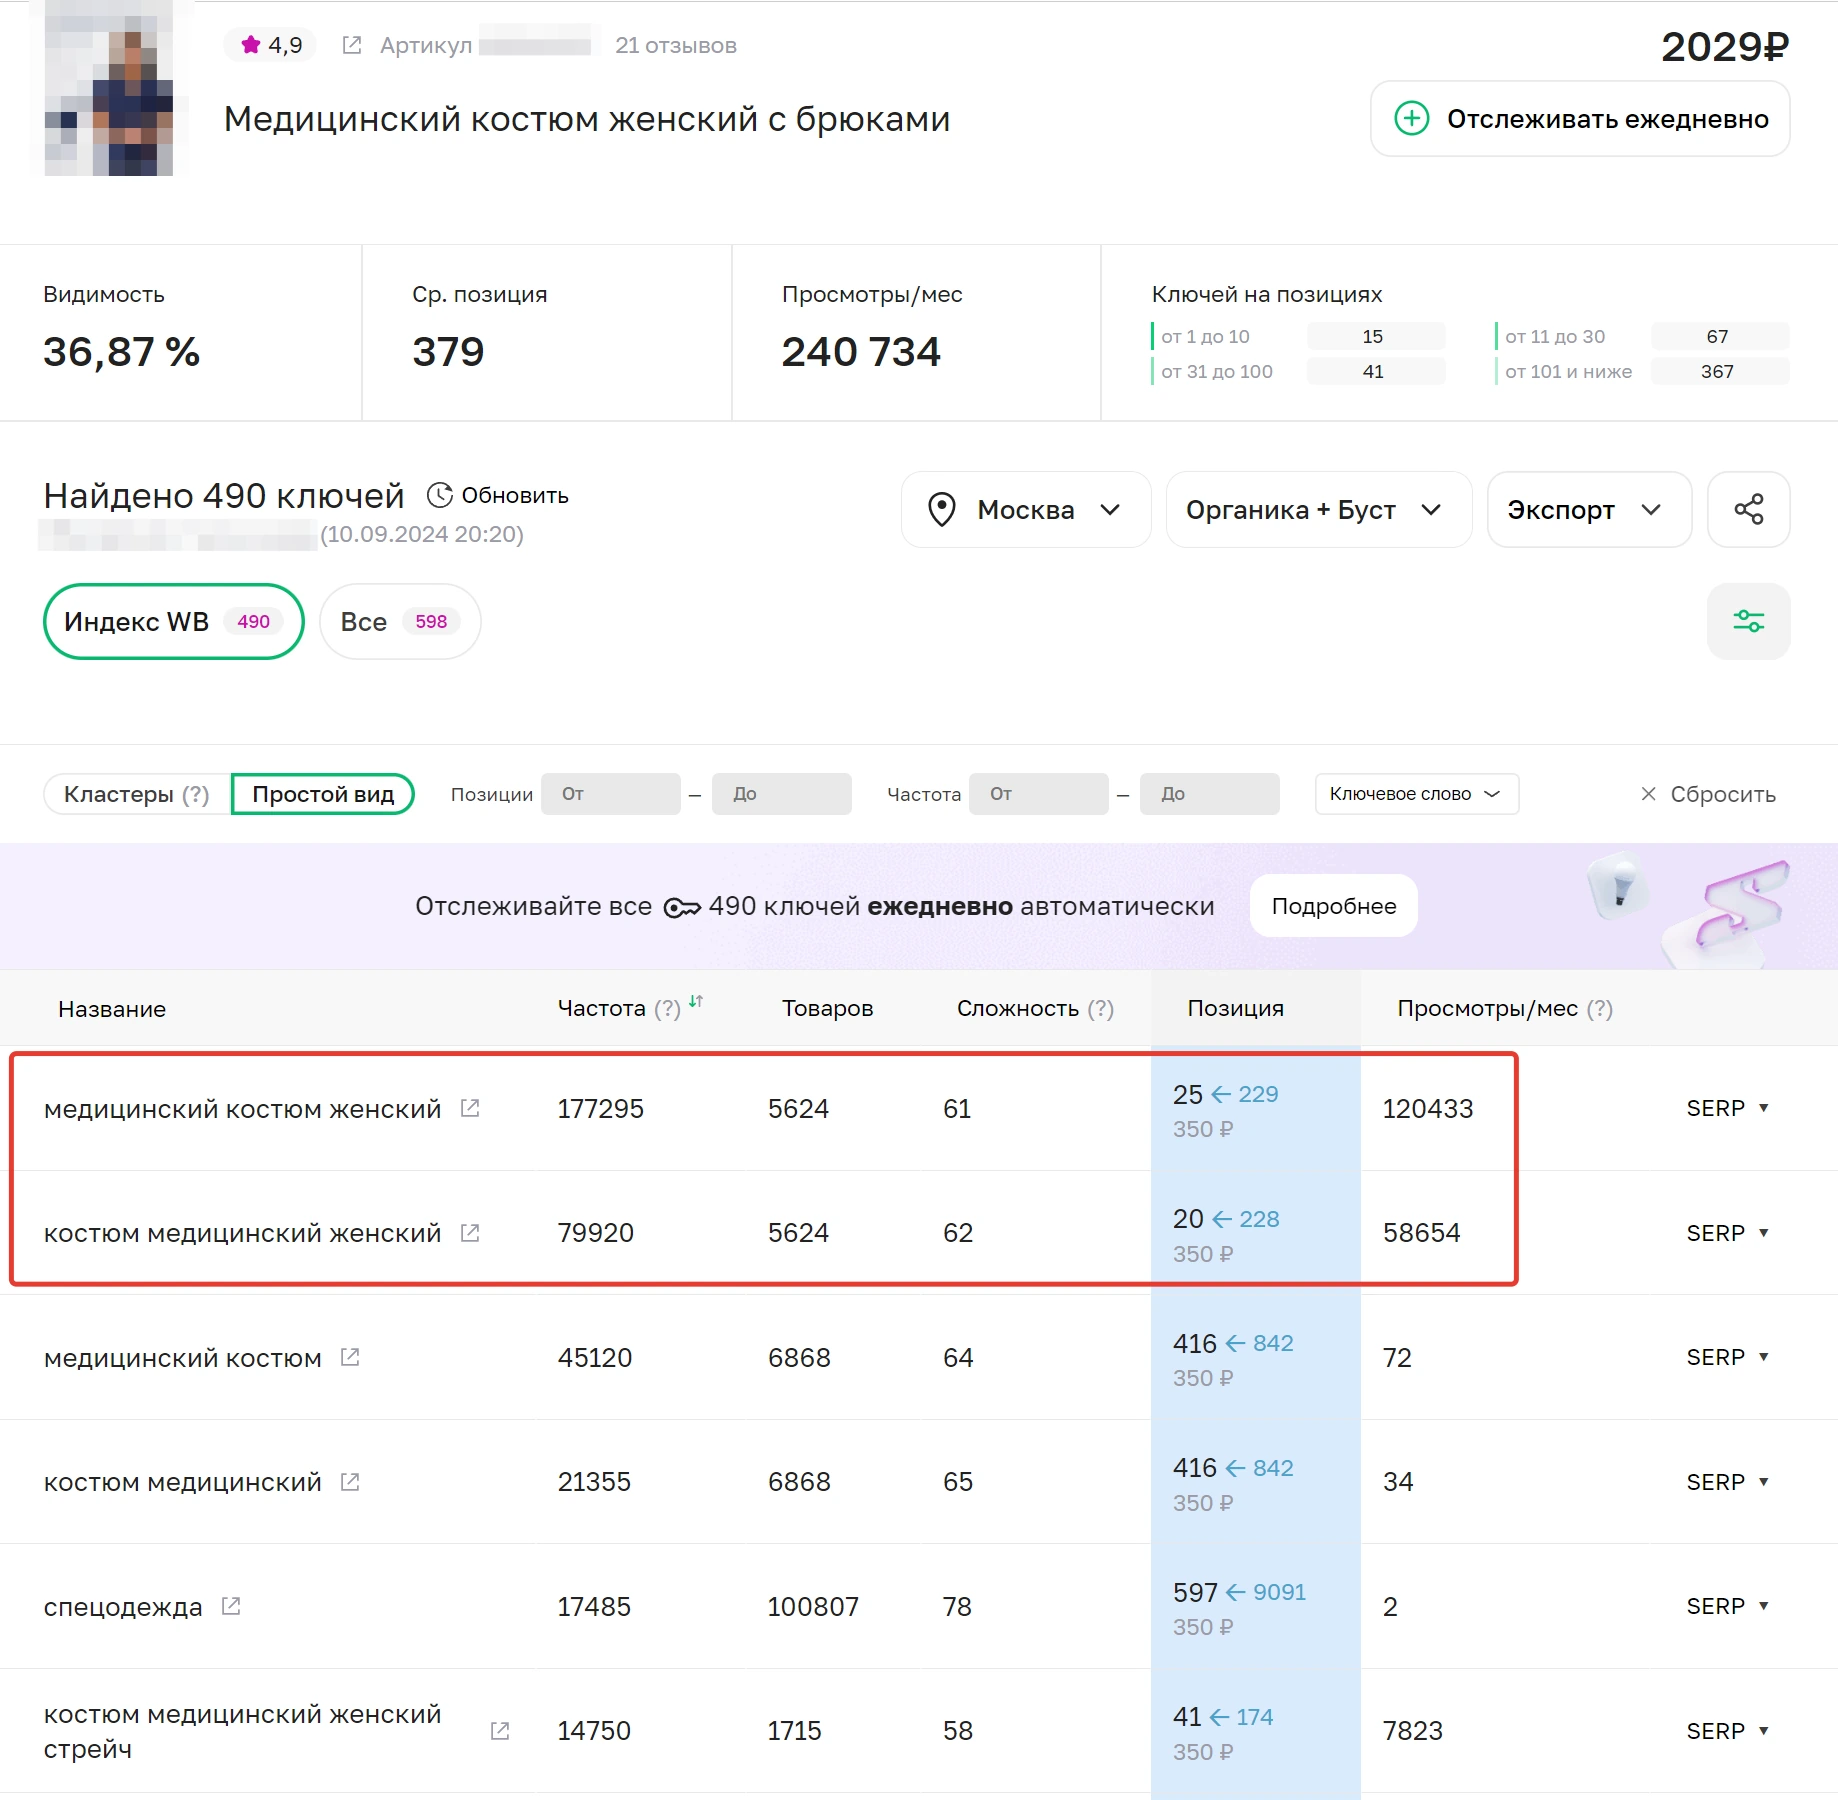Open external link icon next to костюм медицинский
Screen dimensions: 1838x1800
(x=350, y=1482)
